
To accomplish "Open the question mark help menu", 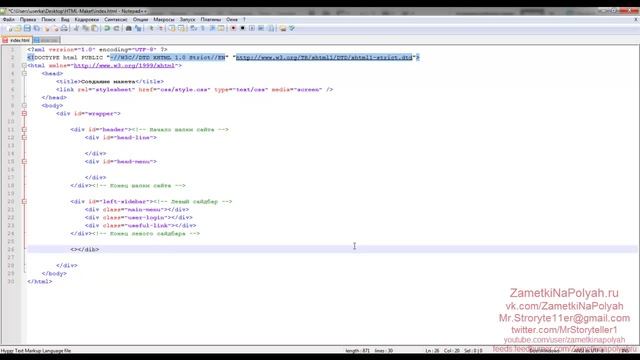I will [x=244, y=20].
